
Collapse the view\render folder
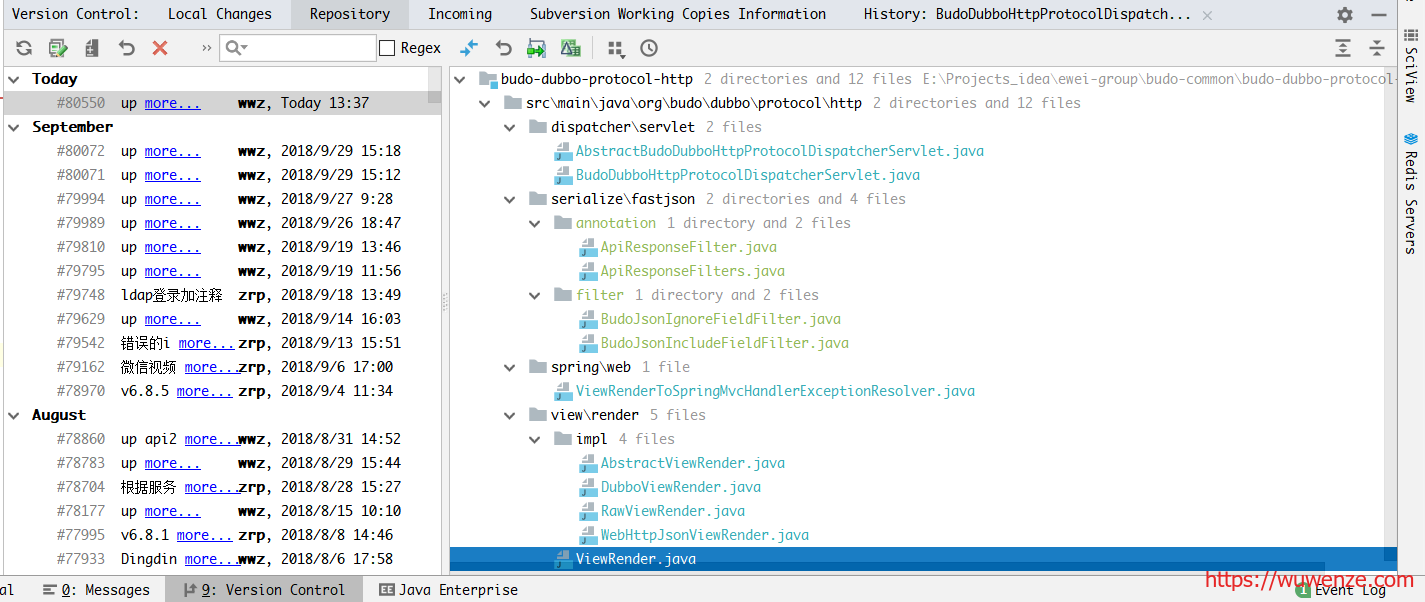tap(509, 415)
